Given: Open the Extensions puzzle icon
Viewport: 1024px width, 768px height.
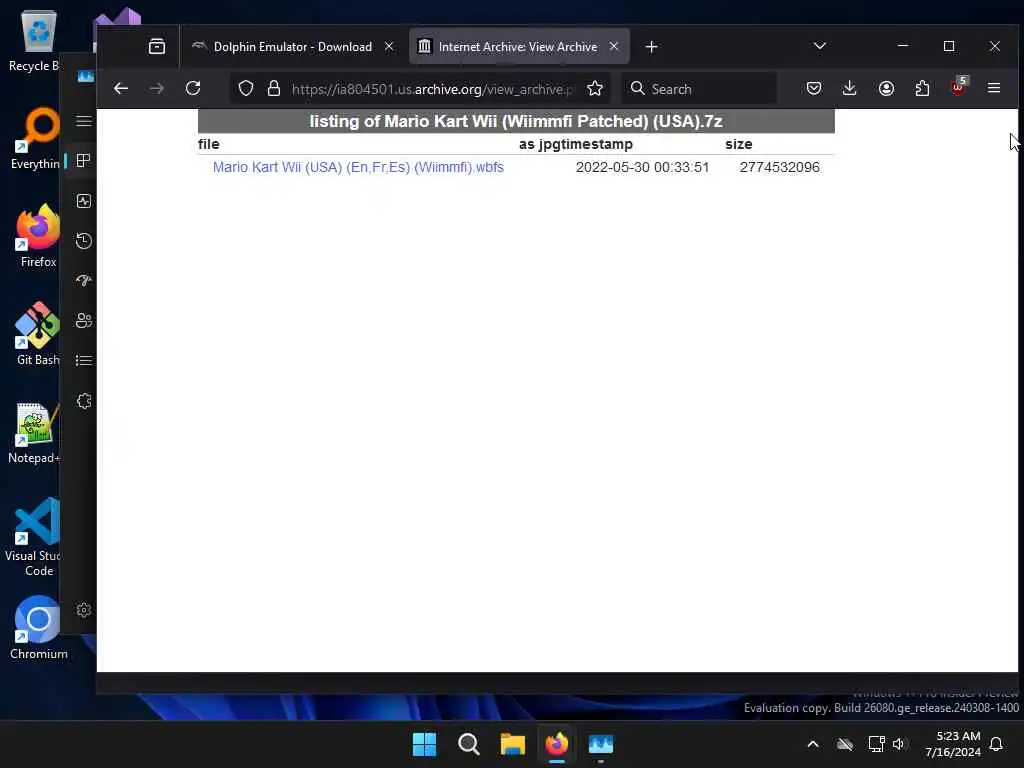Looking at the screenshot, I should (x=922, y=88).
